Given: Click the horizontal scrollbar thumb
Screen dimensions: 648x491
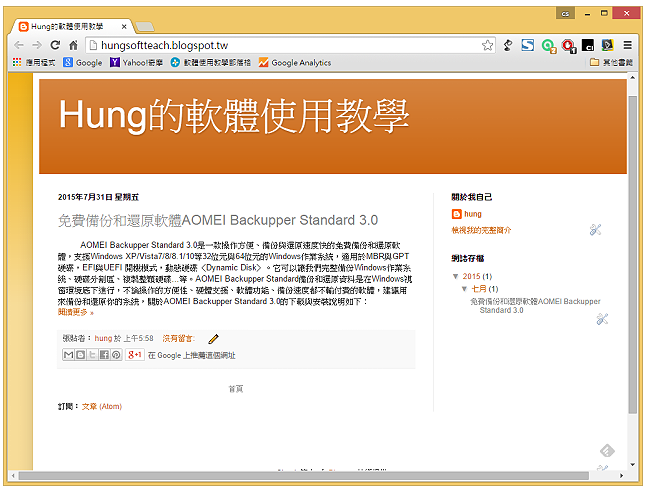Looking at the screenshot, I should (304, 476).
